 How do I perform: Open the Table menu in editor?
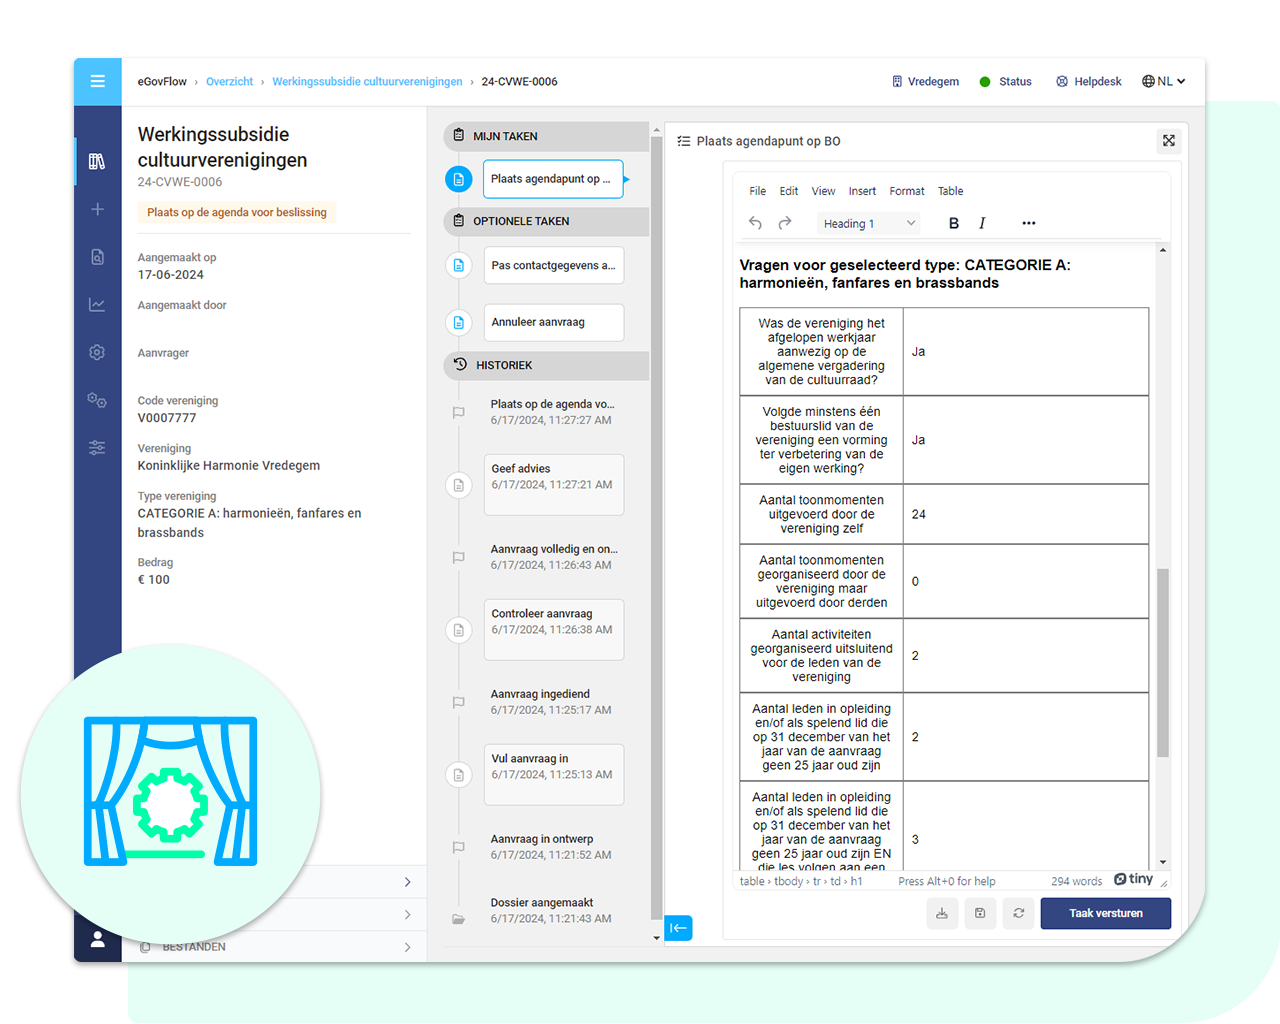click(950, 191)
